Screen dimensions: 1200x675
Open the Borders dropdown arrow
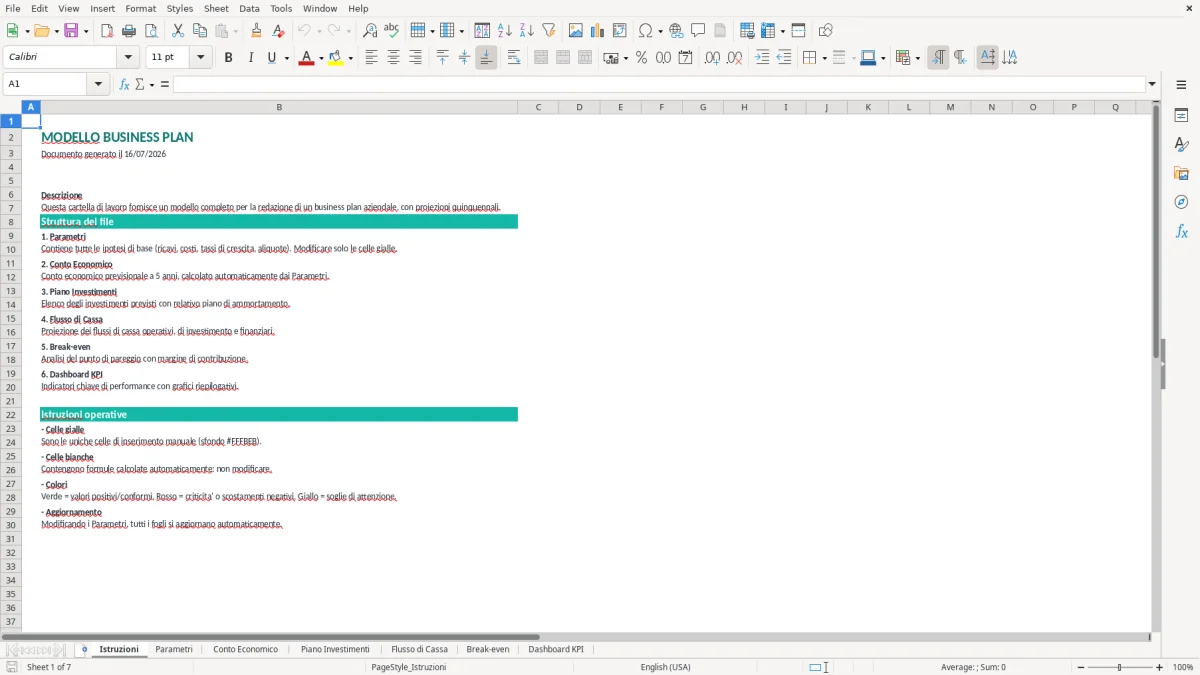[x=824, y=58]
